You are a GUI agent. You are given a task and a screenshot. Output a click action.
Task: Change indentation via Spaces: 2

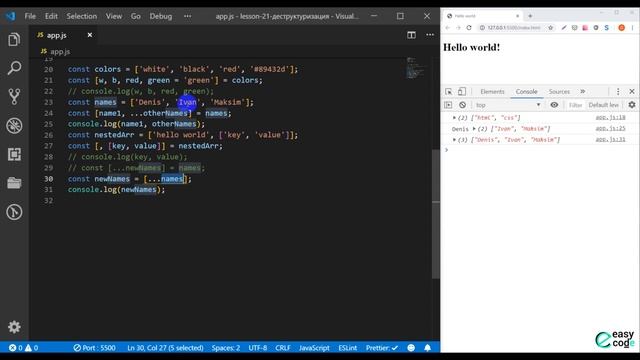[226, 348]
